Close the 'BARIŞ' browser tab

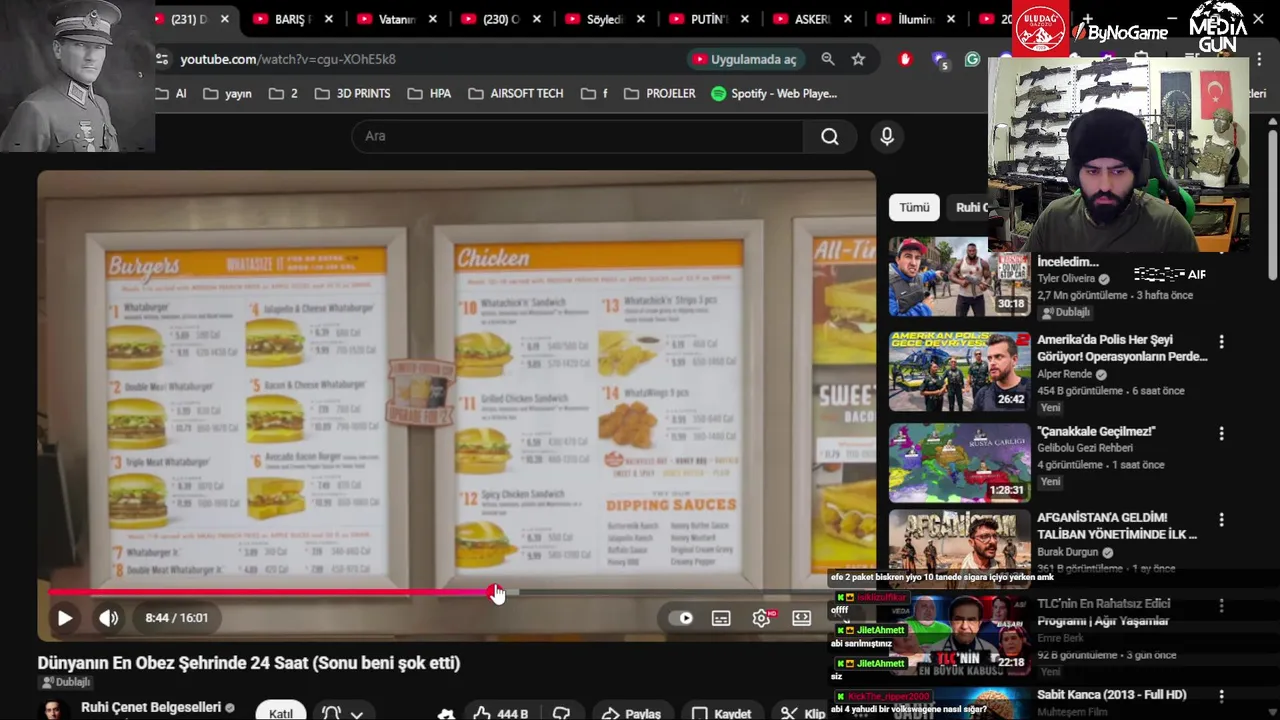[329, 19]
